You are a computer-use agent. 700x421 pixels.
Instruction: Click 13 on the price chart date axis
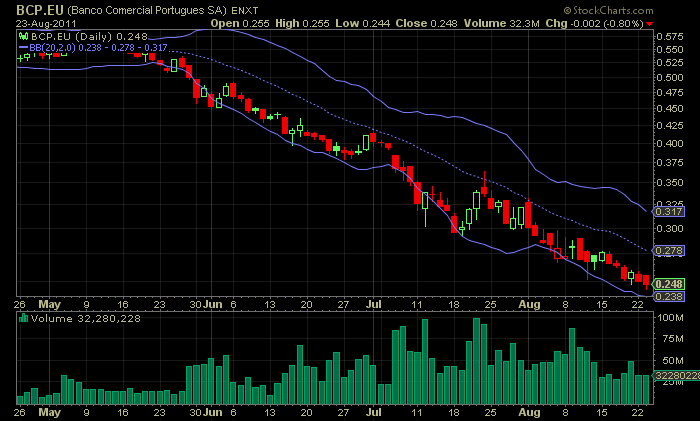tap(269, 304)
